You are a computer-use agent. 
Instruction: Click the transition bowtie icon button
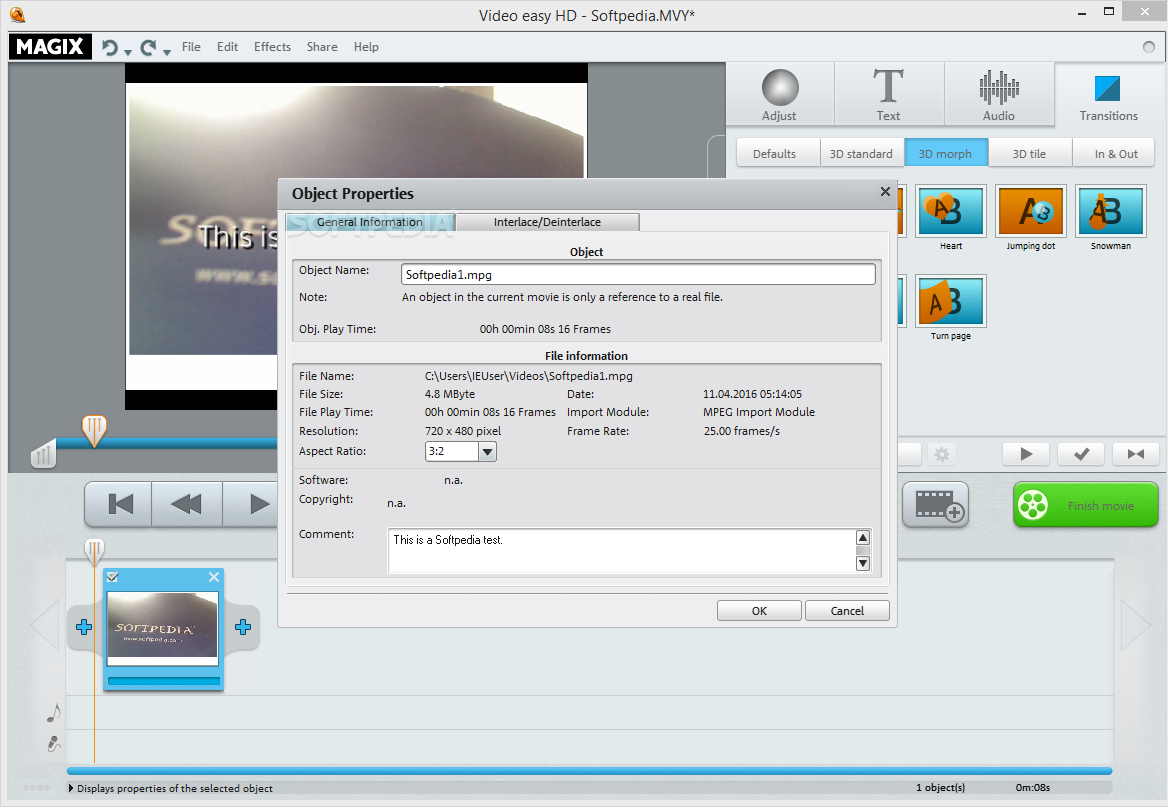click(x=1136, y=454)
